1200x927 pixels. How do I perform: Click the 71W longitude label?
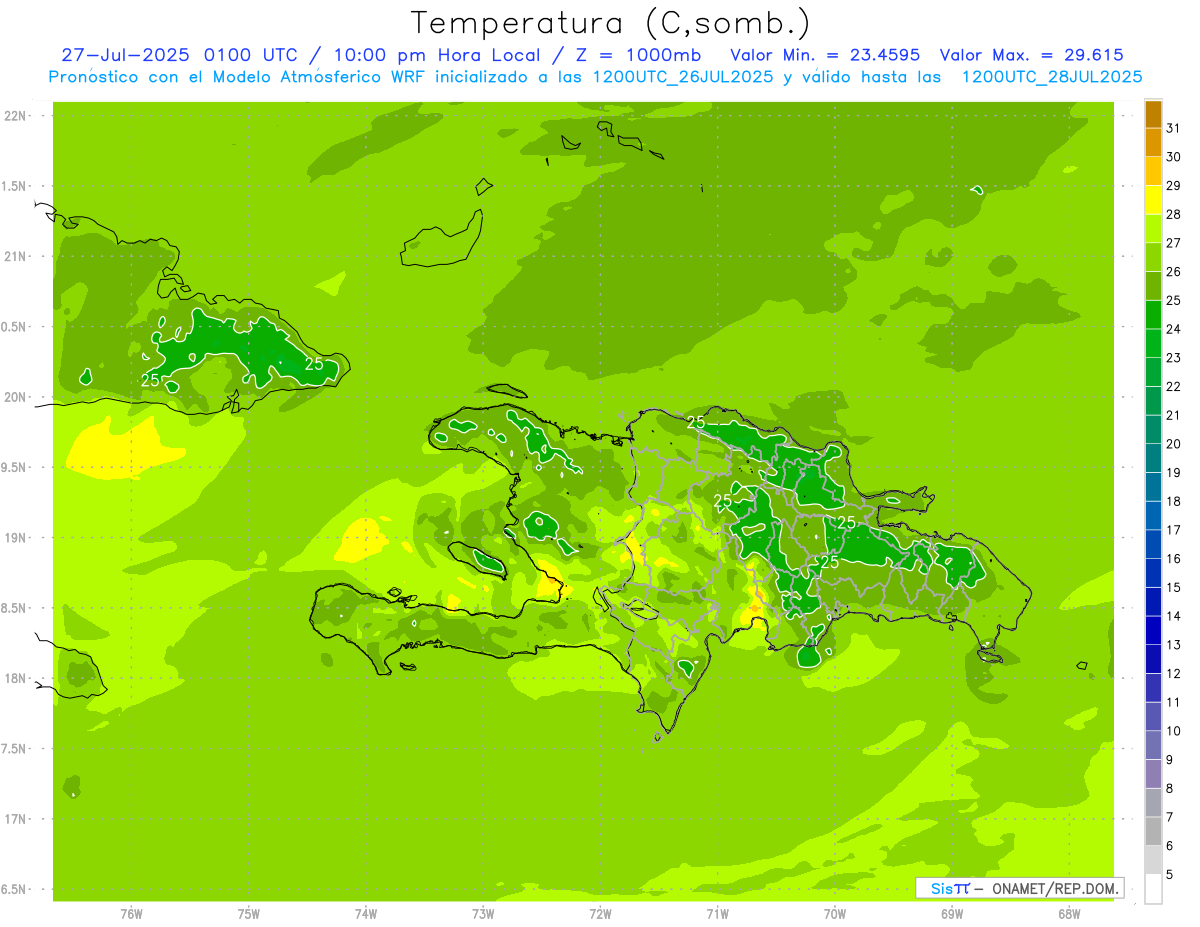point(717,913)
